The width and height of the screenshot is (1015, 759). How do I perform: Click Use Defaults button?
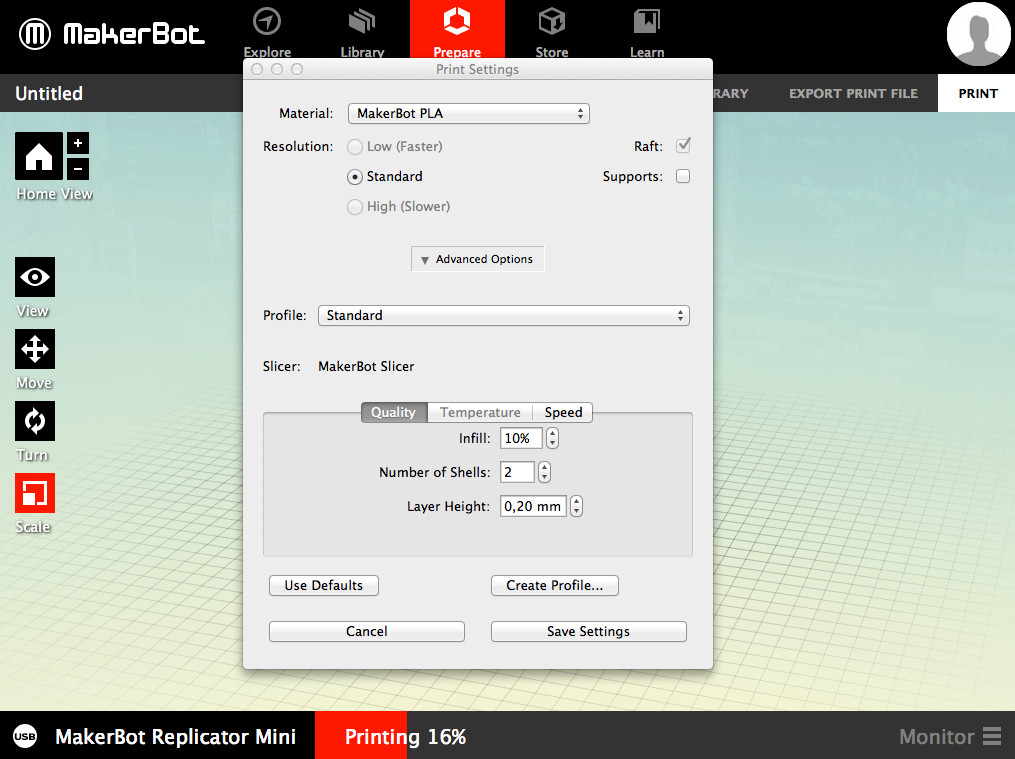(324, 585)
